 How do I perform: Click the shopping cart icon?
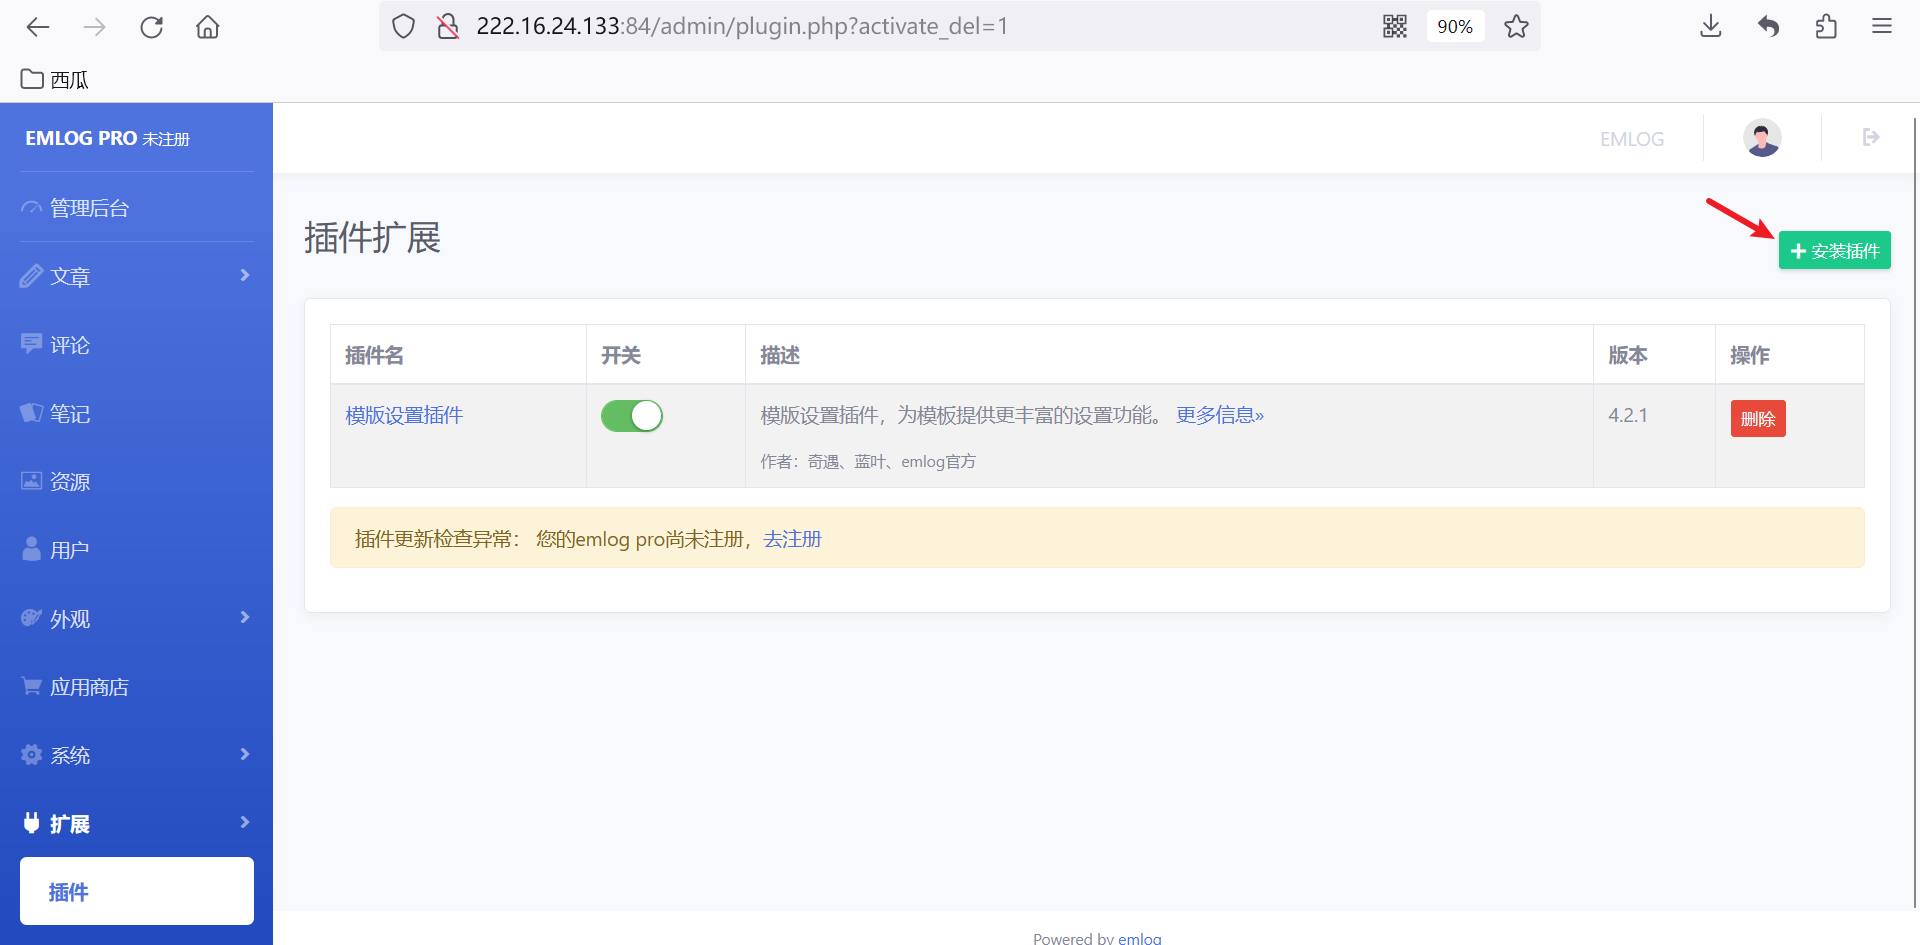32,686
